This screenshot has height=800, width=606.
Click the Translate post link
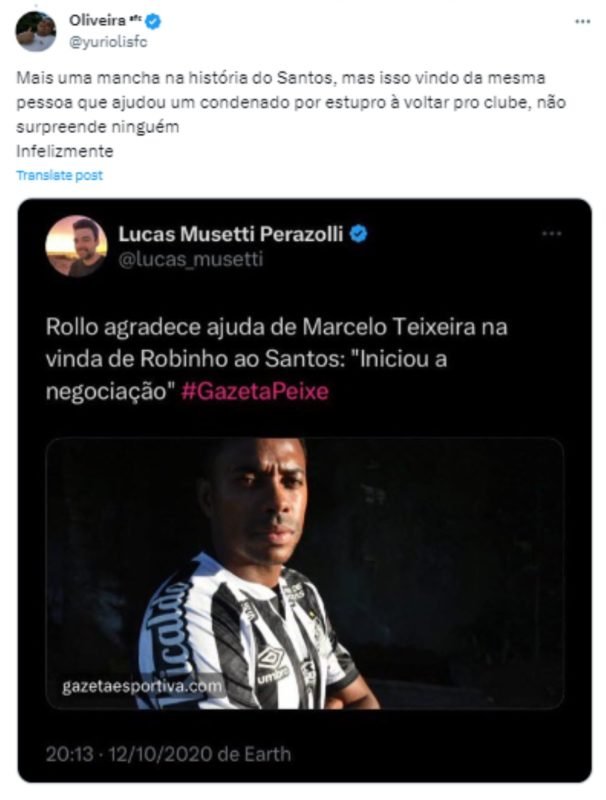point(60,175)
